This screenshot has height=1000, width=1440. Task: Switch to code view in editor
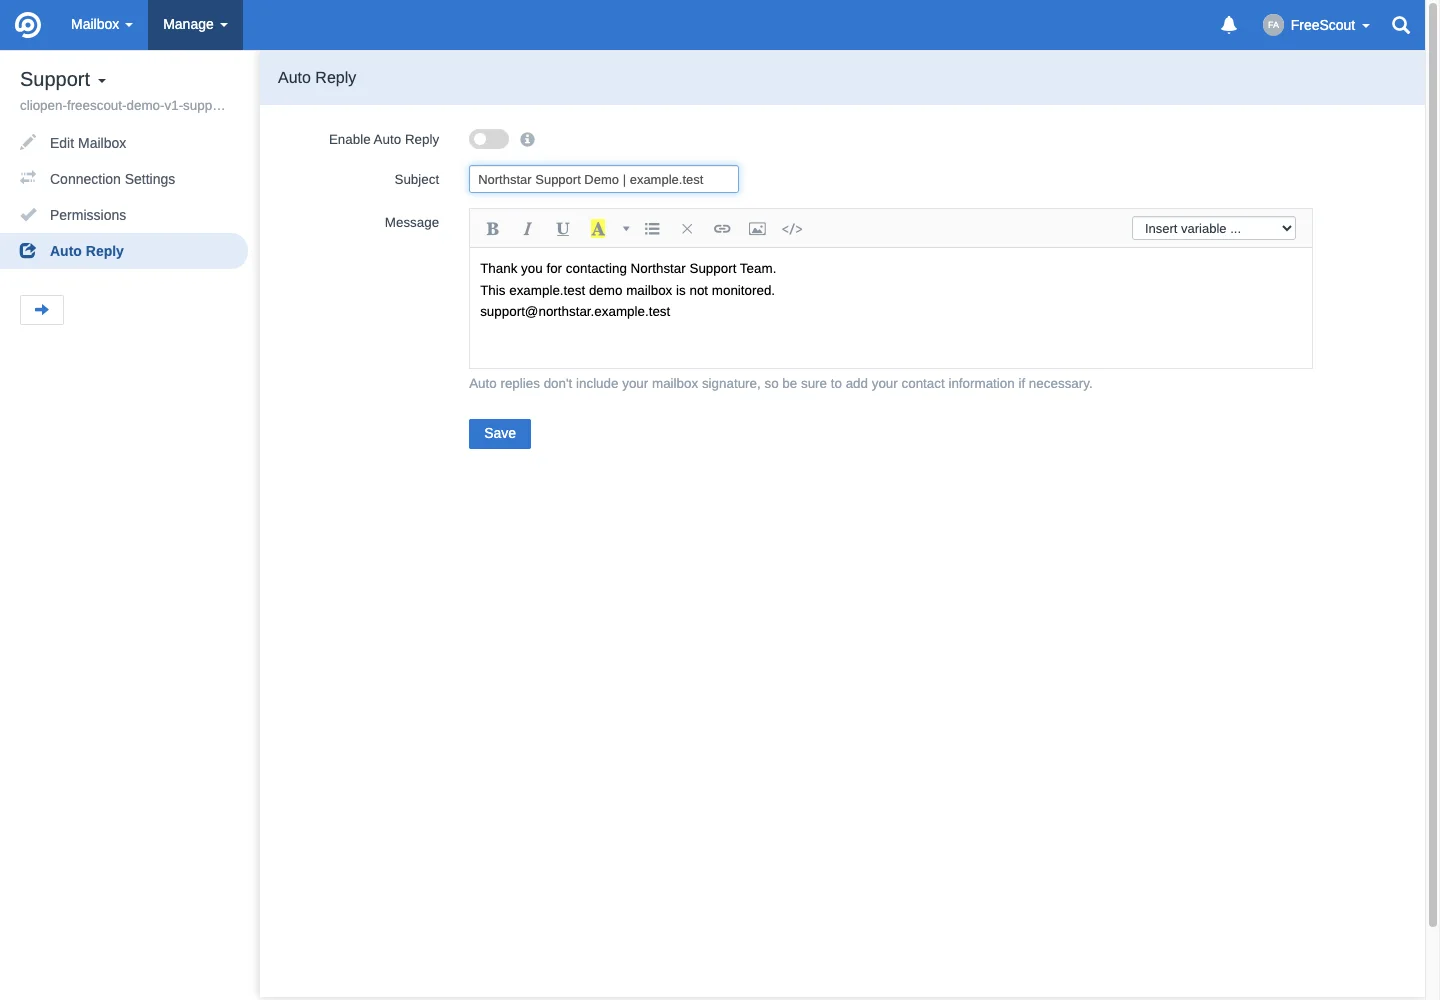point(792,229)
